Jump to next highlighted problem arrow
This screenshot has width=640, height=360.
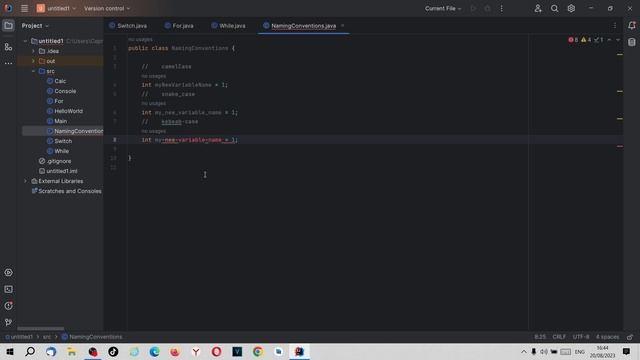(x=618, y=40)
